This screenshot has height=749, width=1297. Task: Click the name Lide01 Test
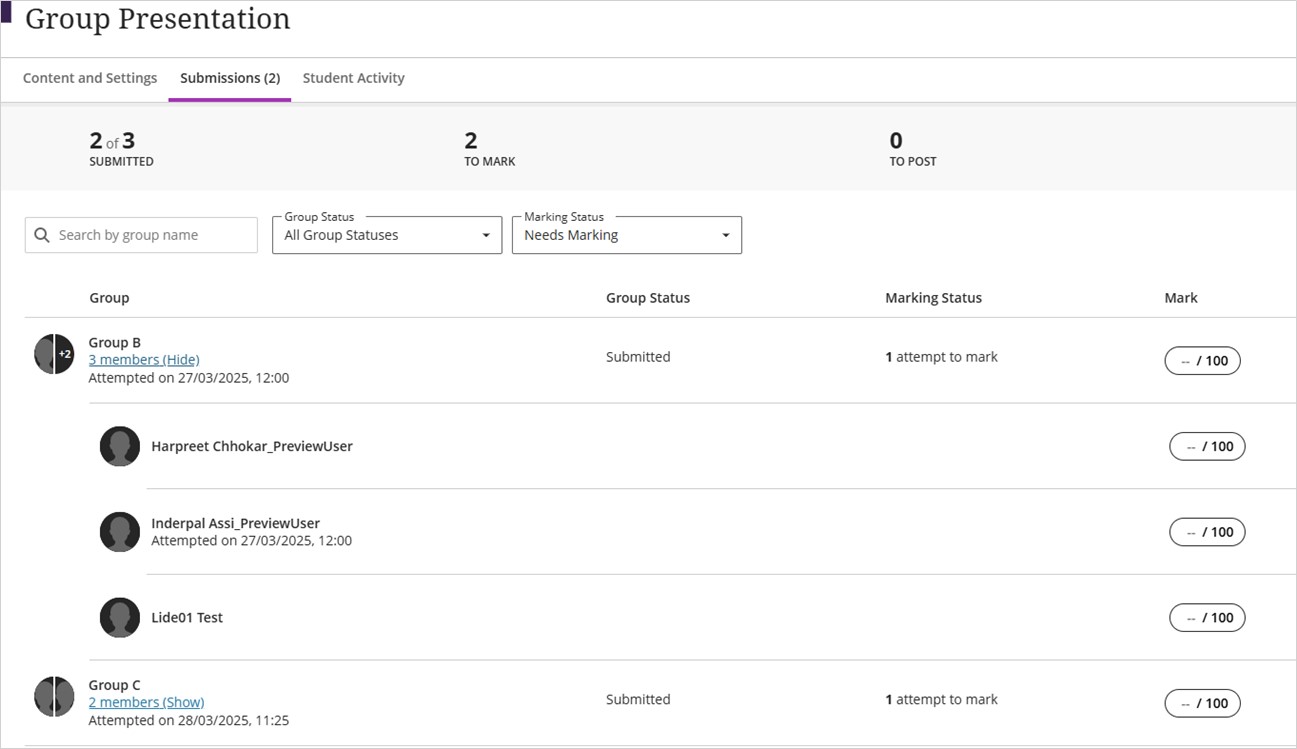187,618
